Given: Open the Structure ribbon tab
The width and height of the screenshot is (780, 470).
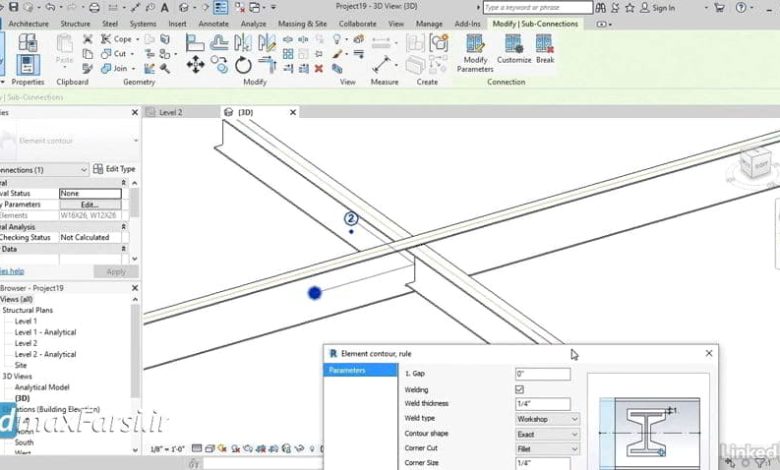Looking at the screenshot, I should tap(75, 23).
